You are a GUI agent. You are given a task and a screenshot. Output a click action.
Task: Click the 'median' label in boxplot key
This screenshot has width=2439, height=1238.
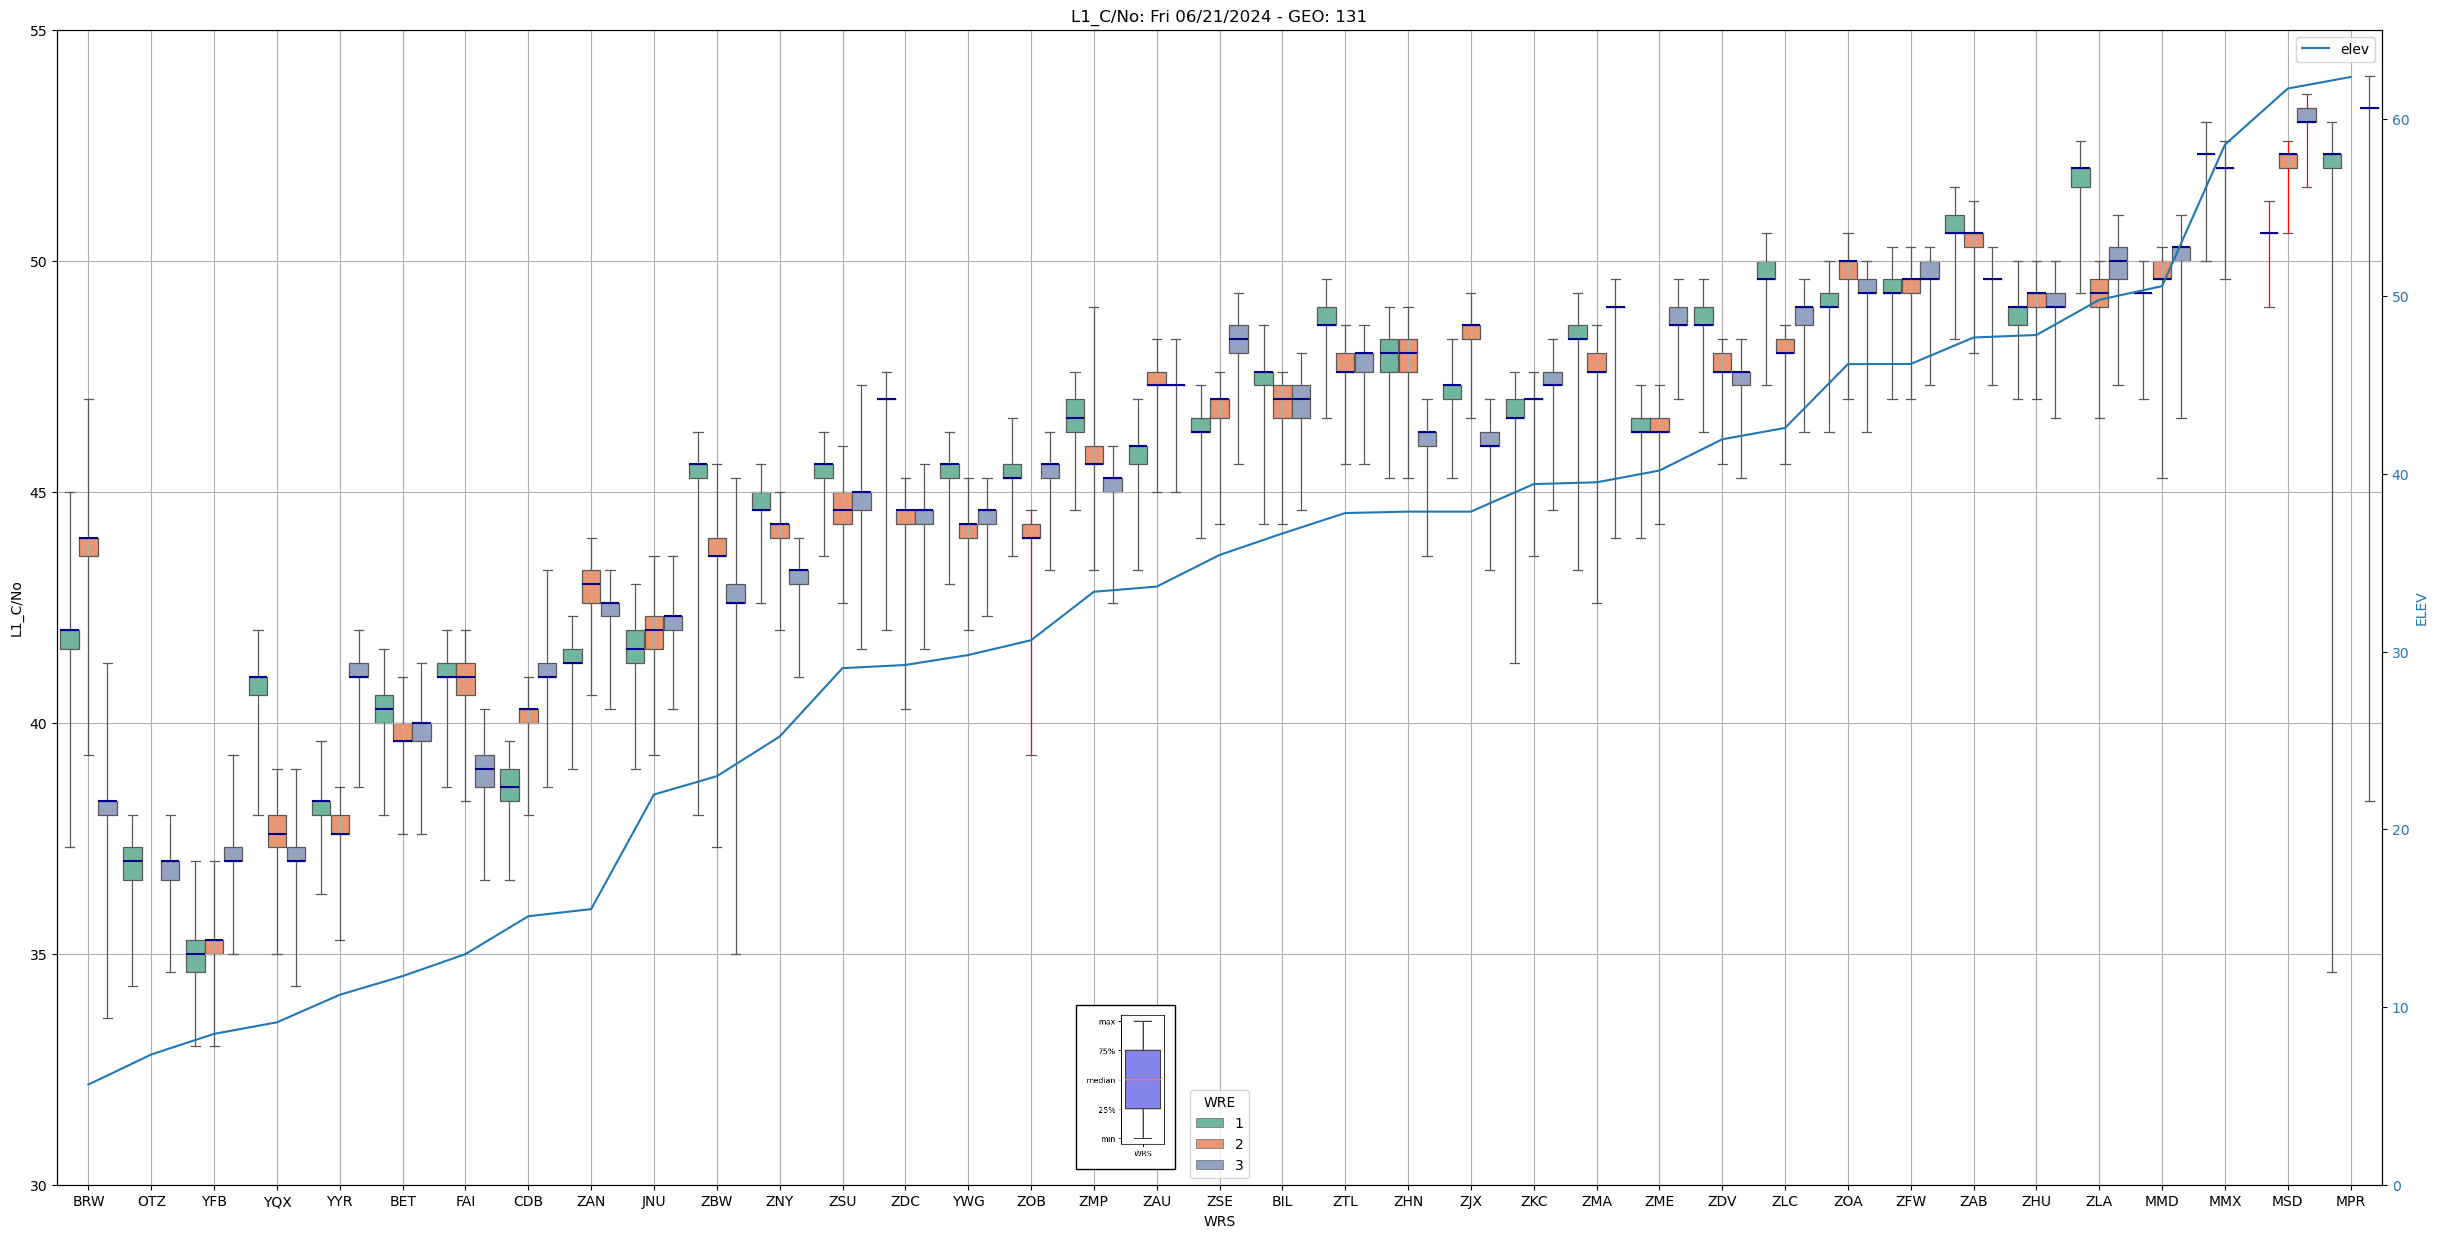pyautogui.click(x=1101, y=1080)
